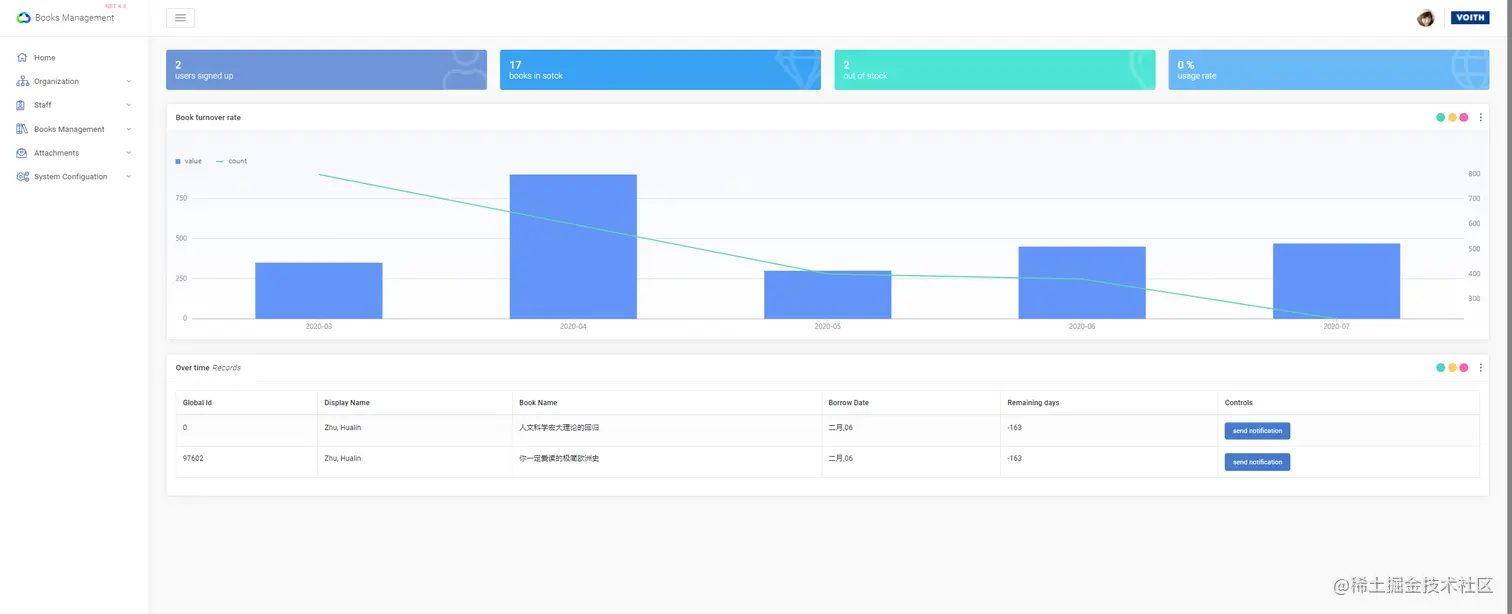Click the Books Management books icon
The width and height of the screenshot is (1512, 614).
(22, 129)
